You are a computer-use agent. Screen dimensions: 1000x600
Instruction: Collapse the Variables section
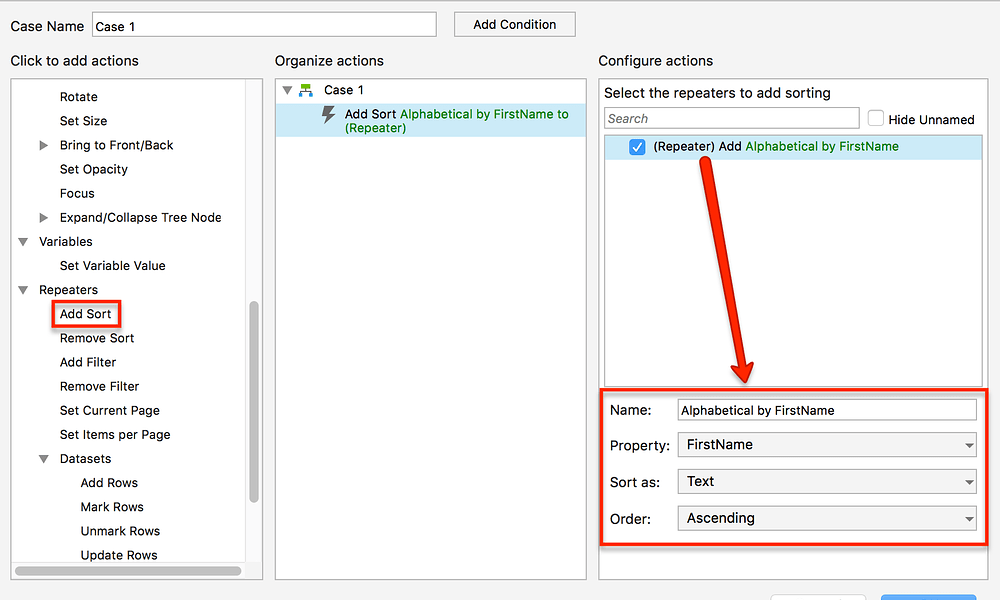23,242
